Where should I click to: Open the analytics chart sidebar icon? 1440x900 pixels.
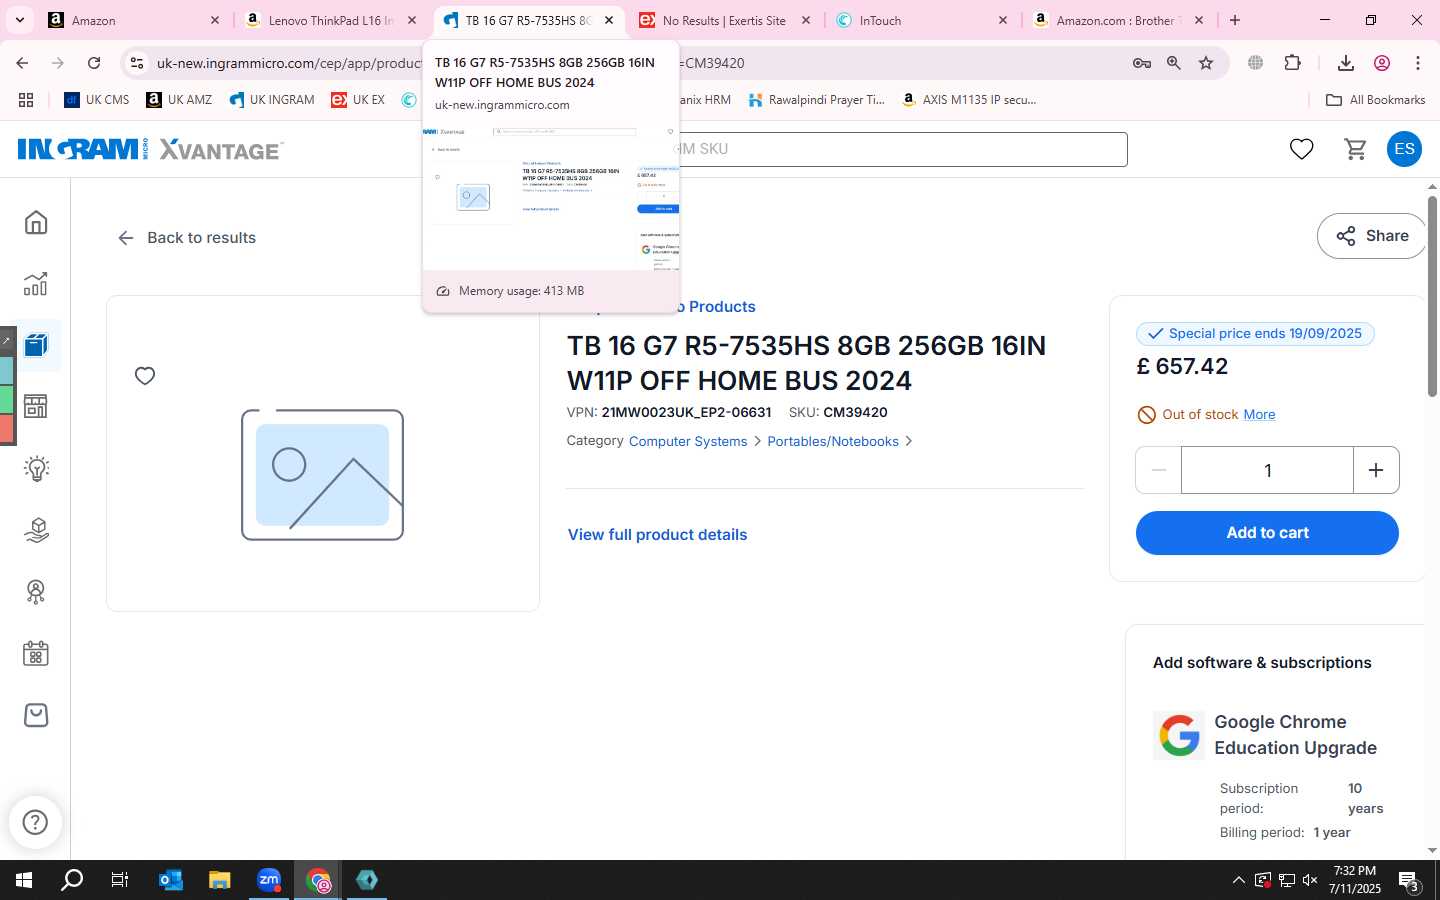click(x=36, y=284)
